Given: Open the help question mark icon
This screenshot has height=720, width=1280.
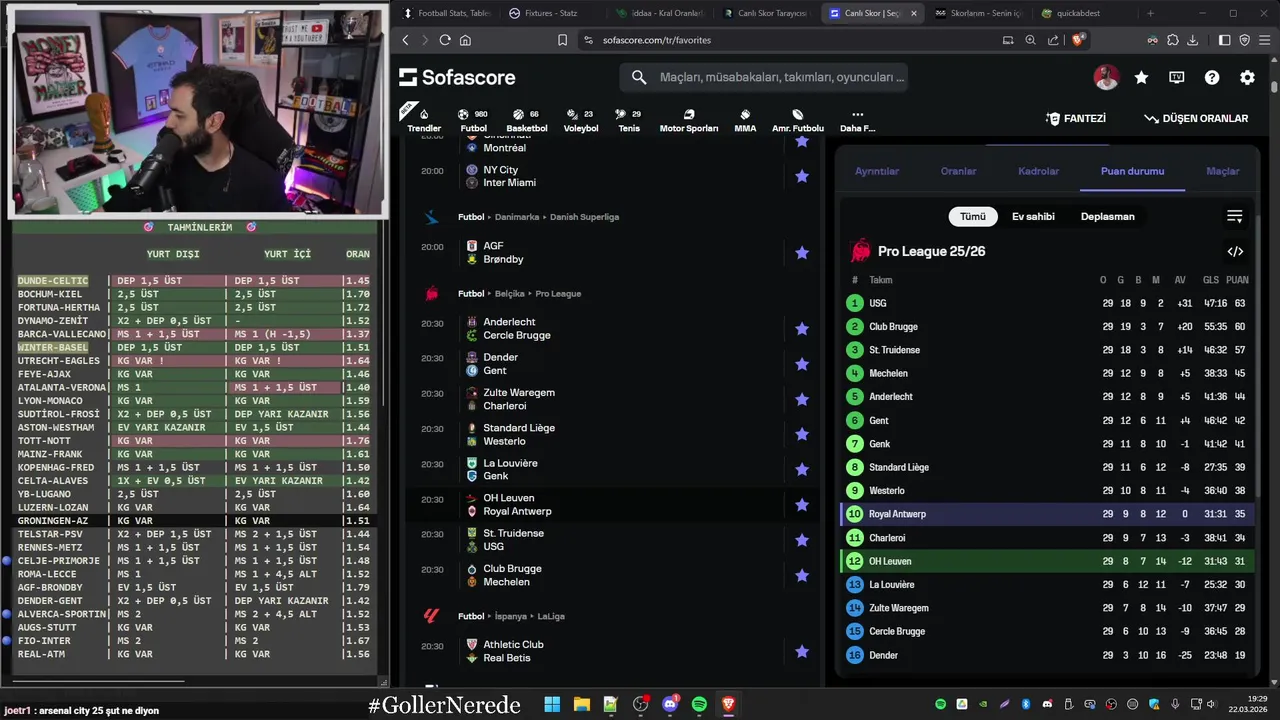Looking at the screenshot, I should pos(1212,77).
